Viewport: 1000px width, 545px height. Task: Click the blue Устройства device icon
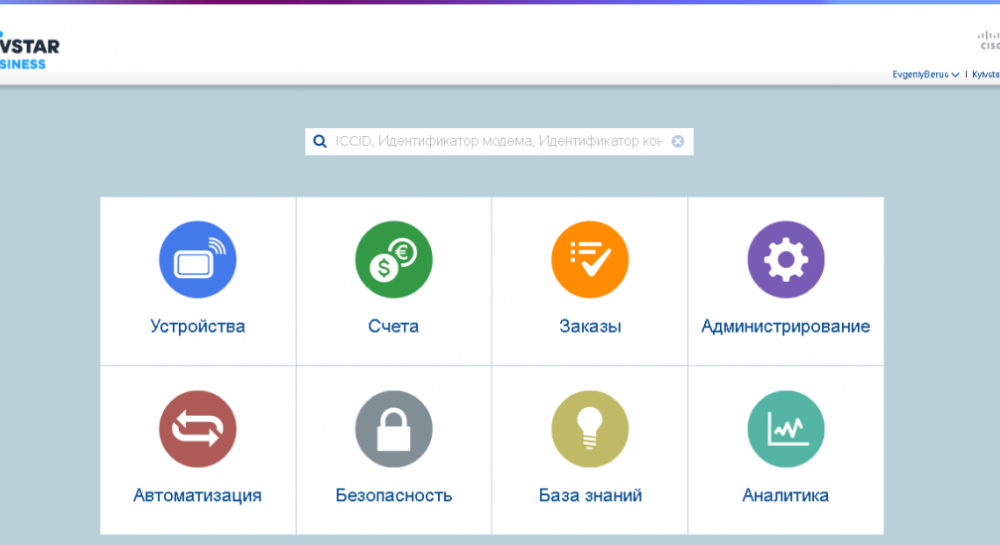(197, 259)
